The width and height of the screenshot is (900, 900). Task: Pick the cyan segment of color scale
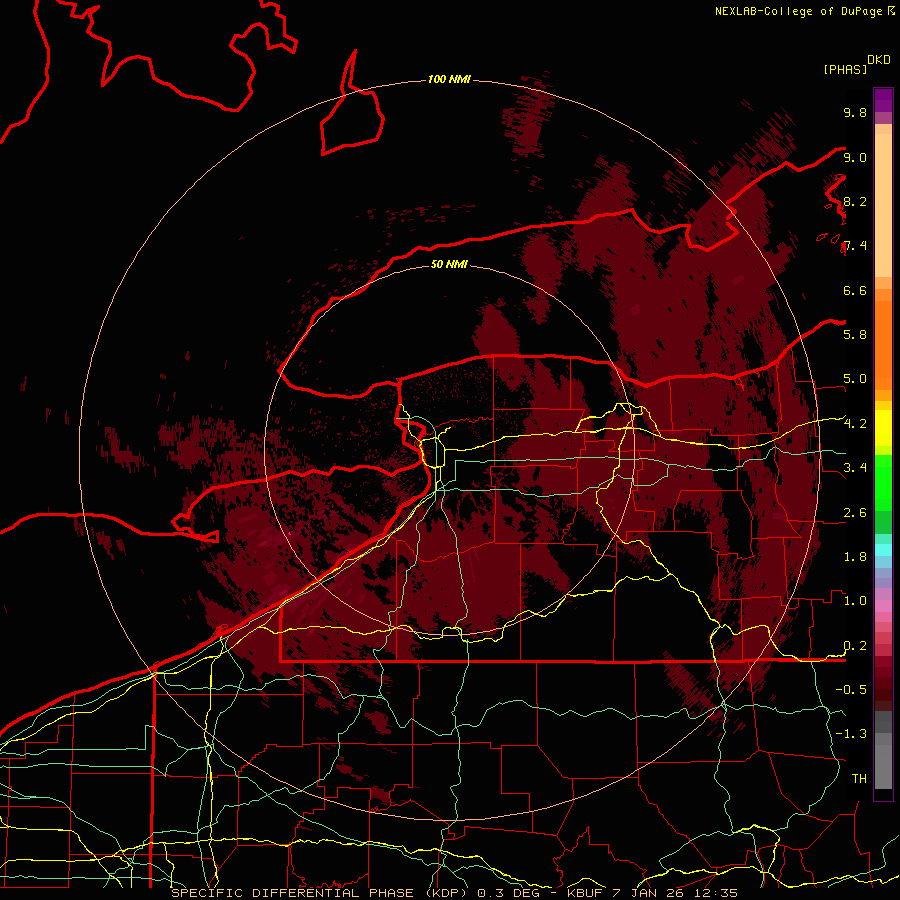pyautogui.click(x=883, y=550)
